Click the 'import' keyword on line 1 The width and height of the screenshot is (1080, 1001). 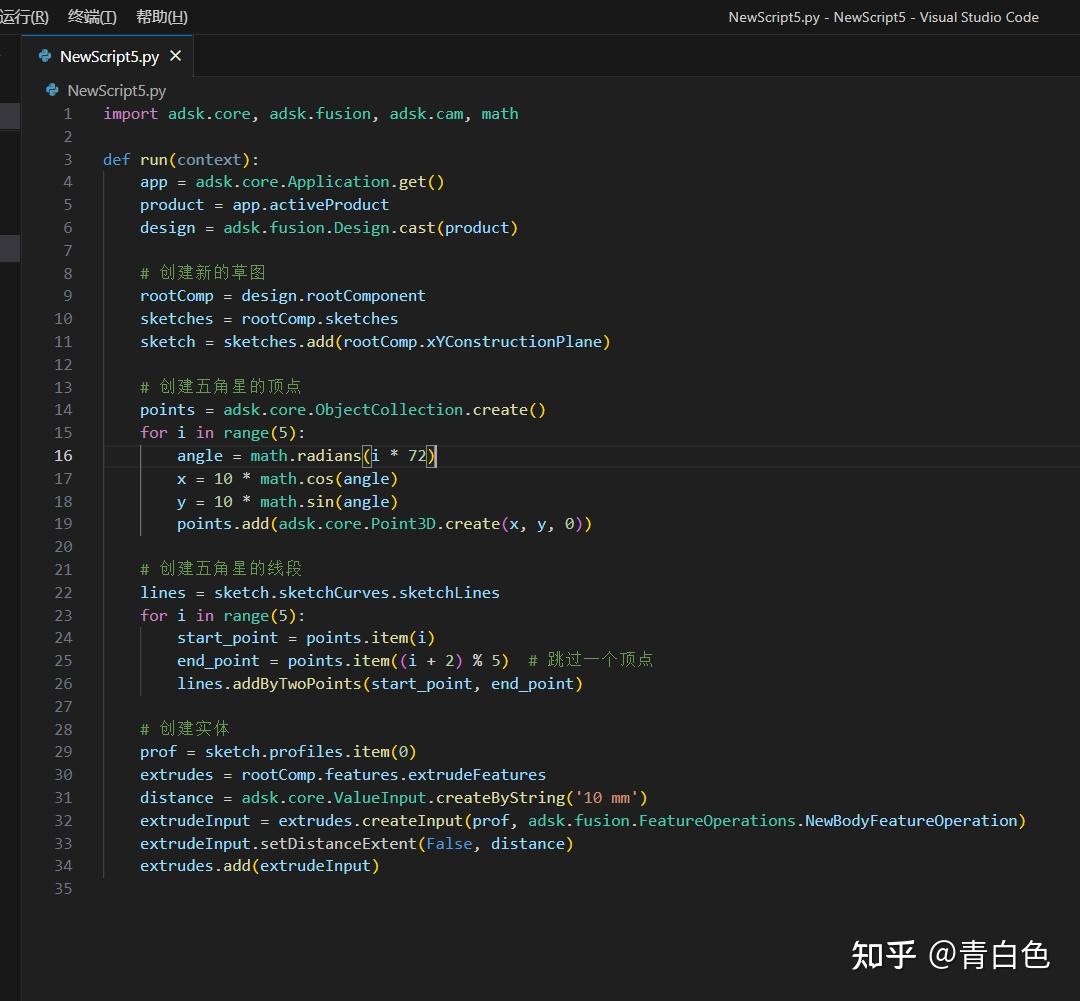pyautogui.click(x=130, y=114)
